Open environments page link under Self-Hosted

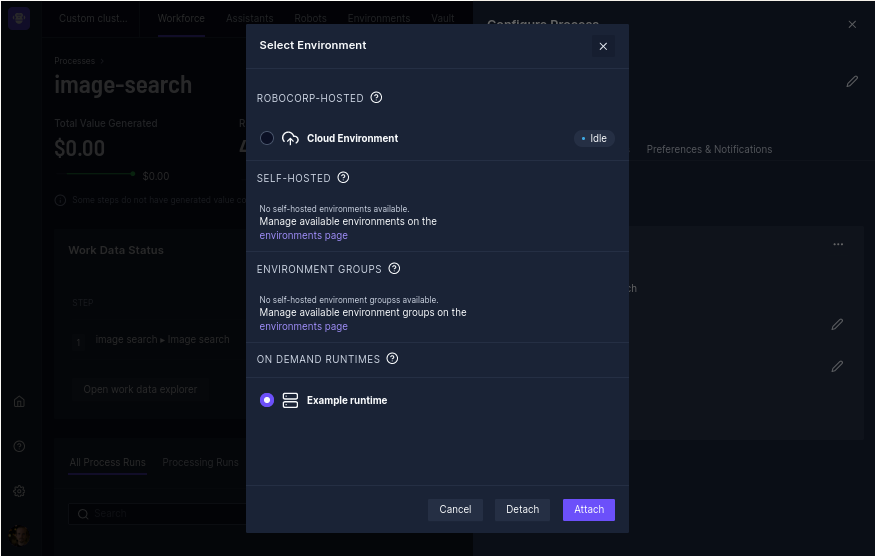[304, 236]
